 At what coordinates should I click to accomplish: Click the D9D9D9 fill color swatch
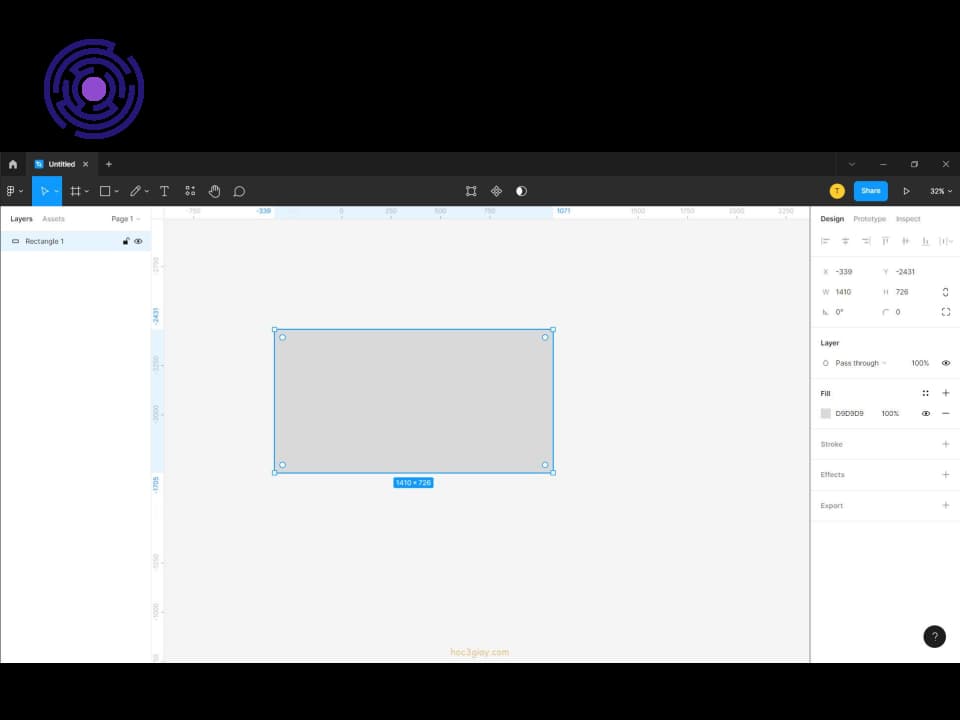point(826,413)
